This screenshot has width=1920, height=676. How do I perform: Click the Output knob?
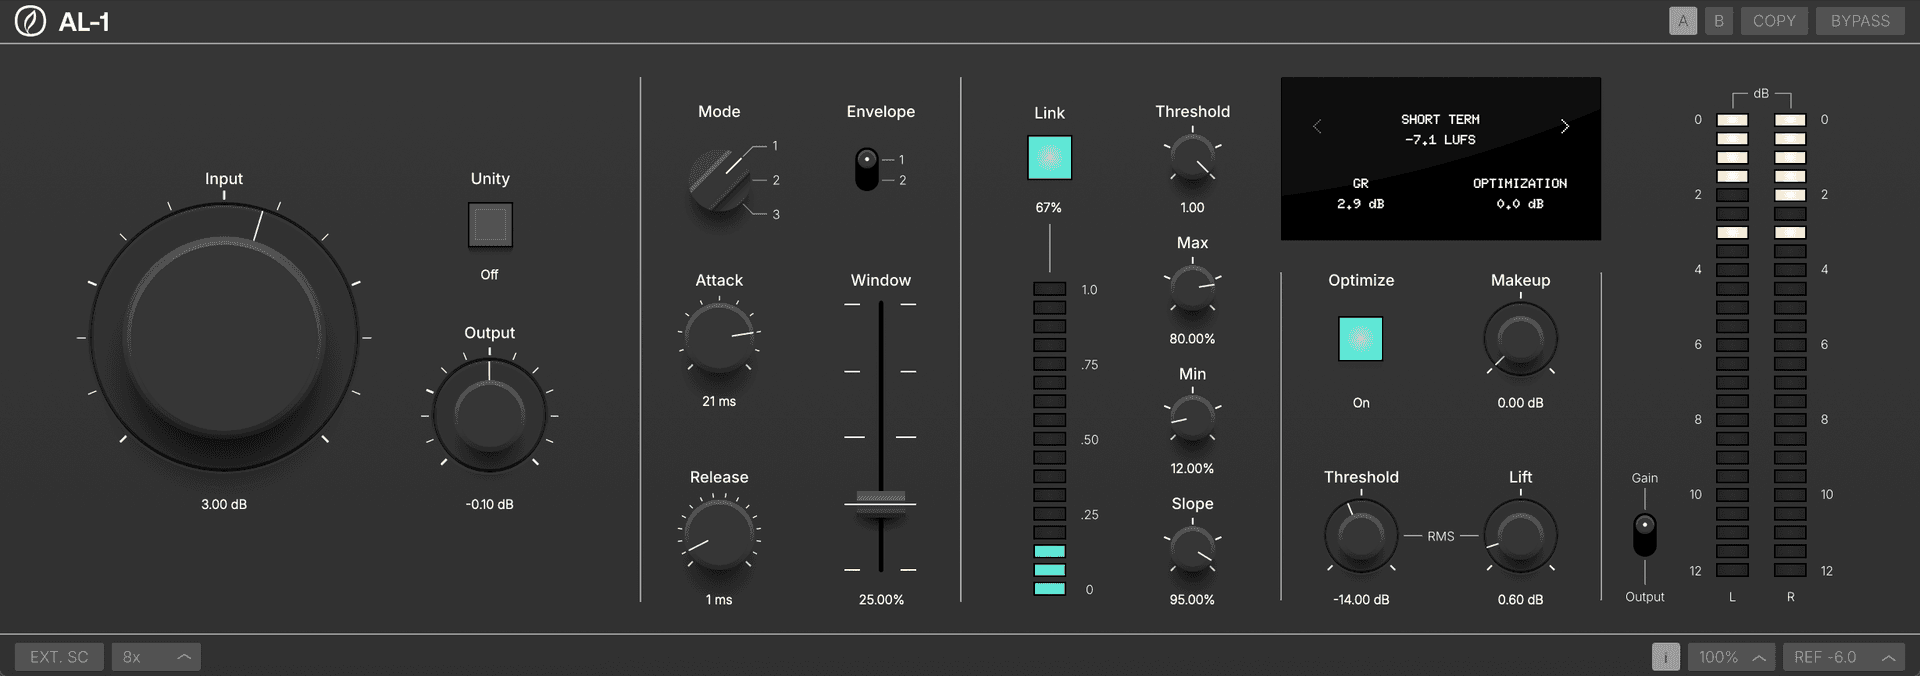click(489, 415)
